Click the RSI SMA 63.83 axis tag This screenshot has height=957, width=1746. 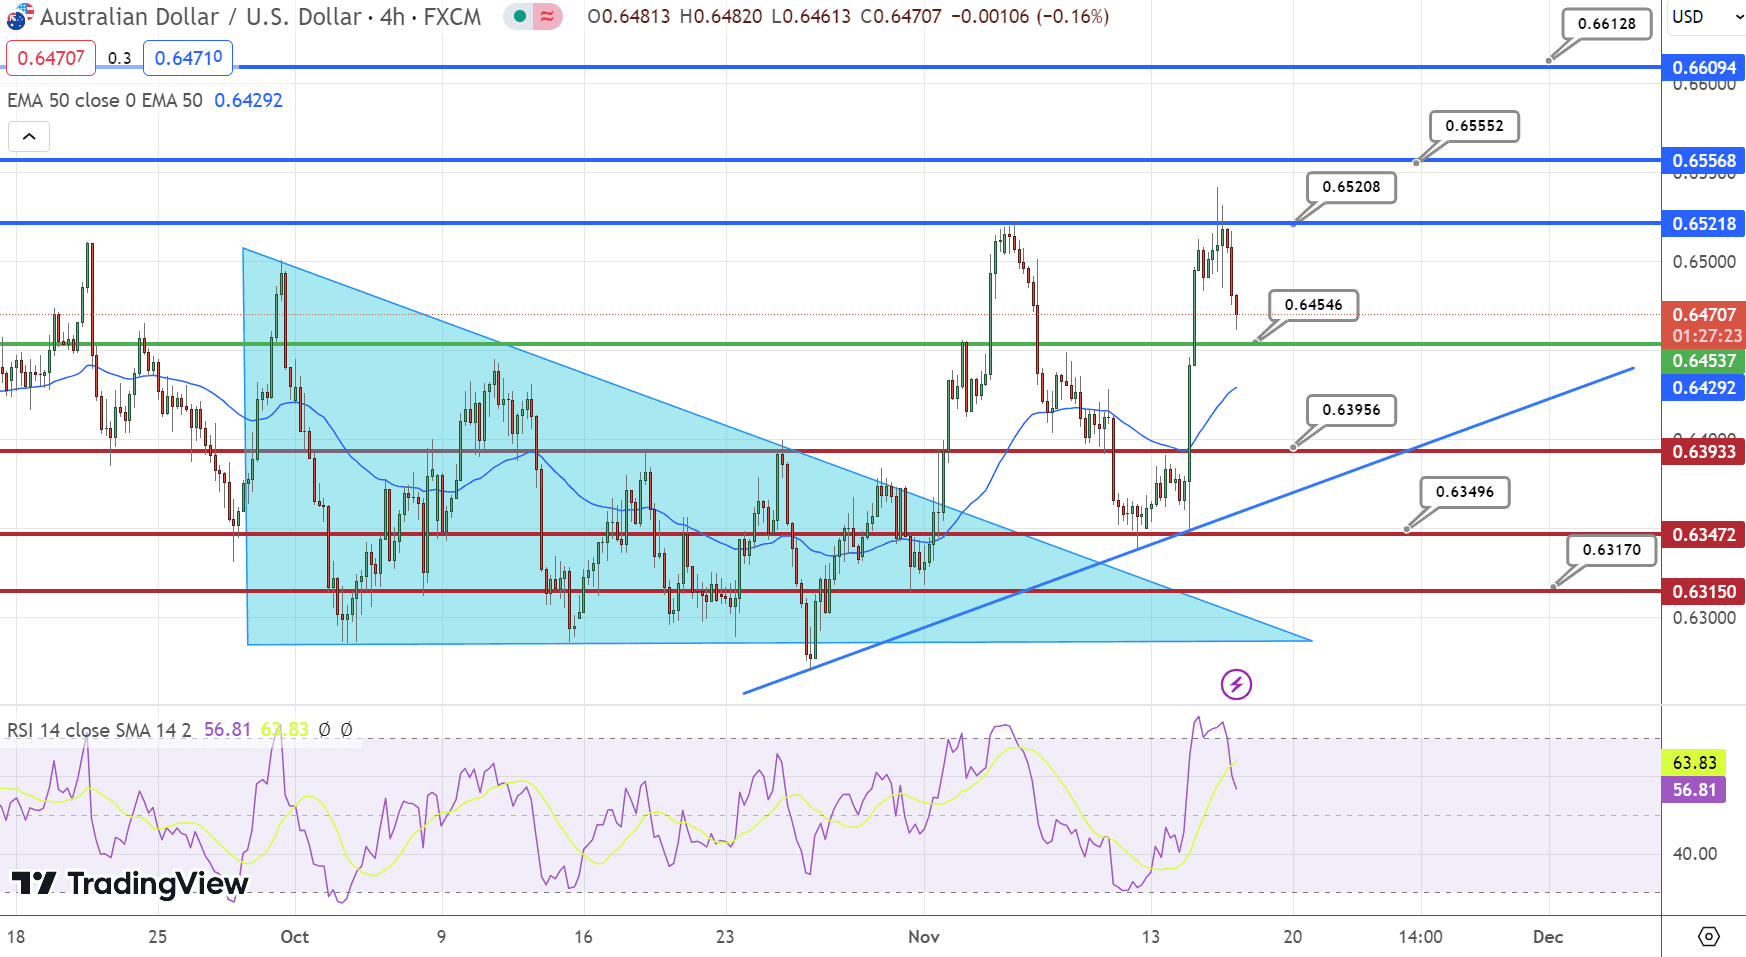[x=1693, y=763]
